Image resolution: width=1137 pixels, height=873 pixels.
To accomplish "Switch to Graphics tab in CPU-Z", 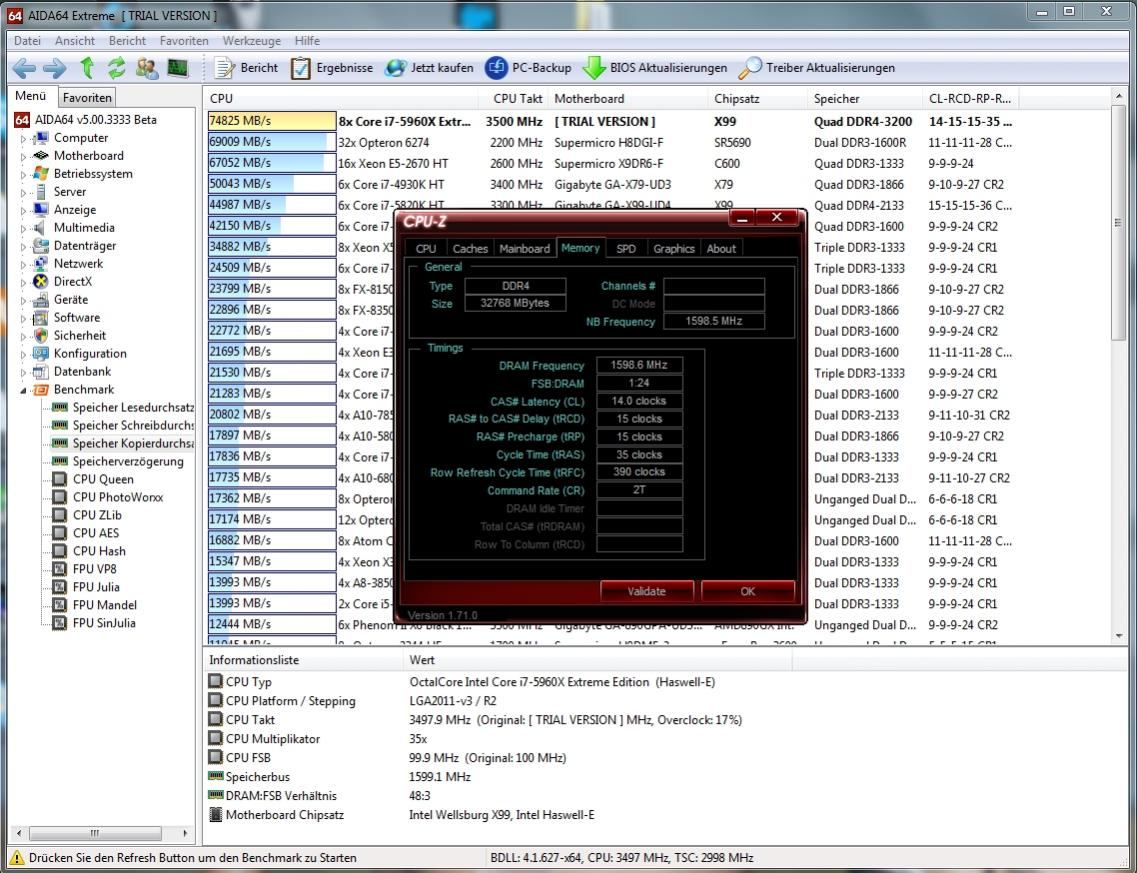I will [x=674, y=249].
